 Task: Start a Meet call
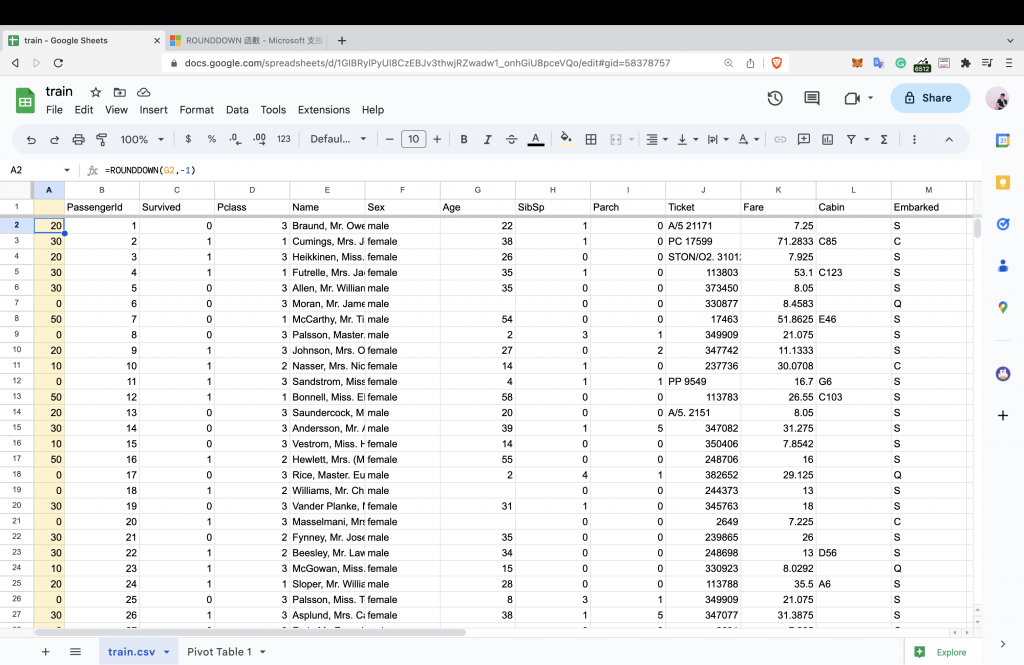click(x=852, y=98)
